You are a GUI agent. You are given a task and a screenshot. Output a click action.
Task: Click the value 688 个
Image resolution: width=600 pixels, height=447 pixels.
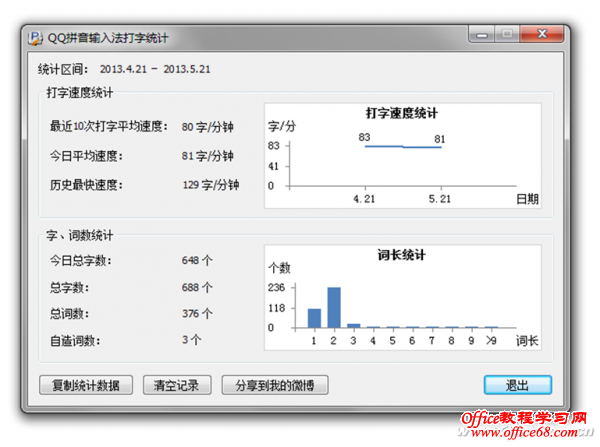point(197,287)
